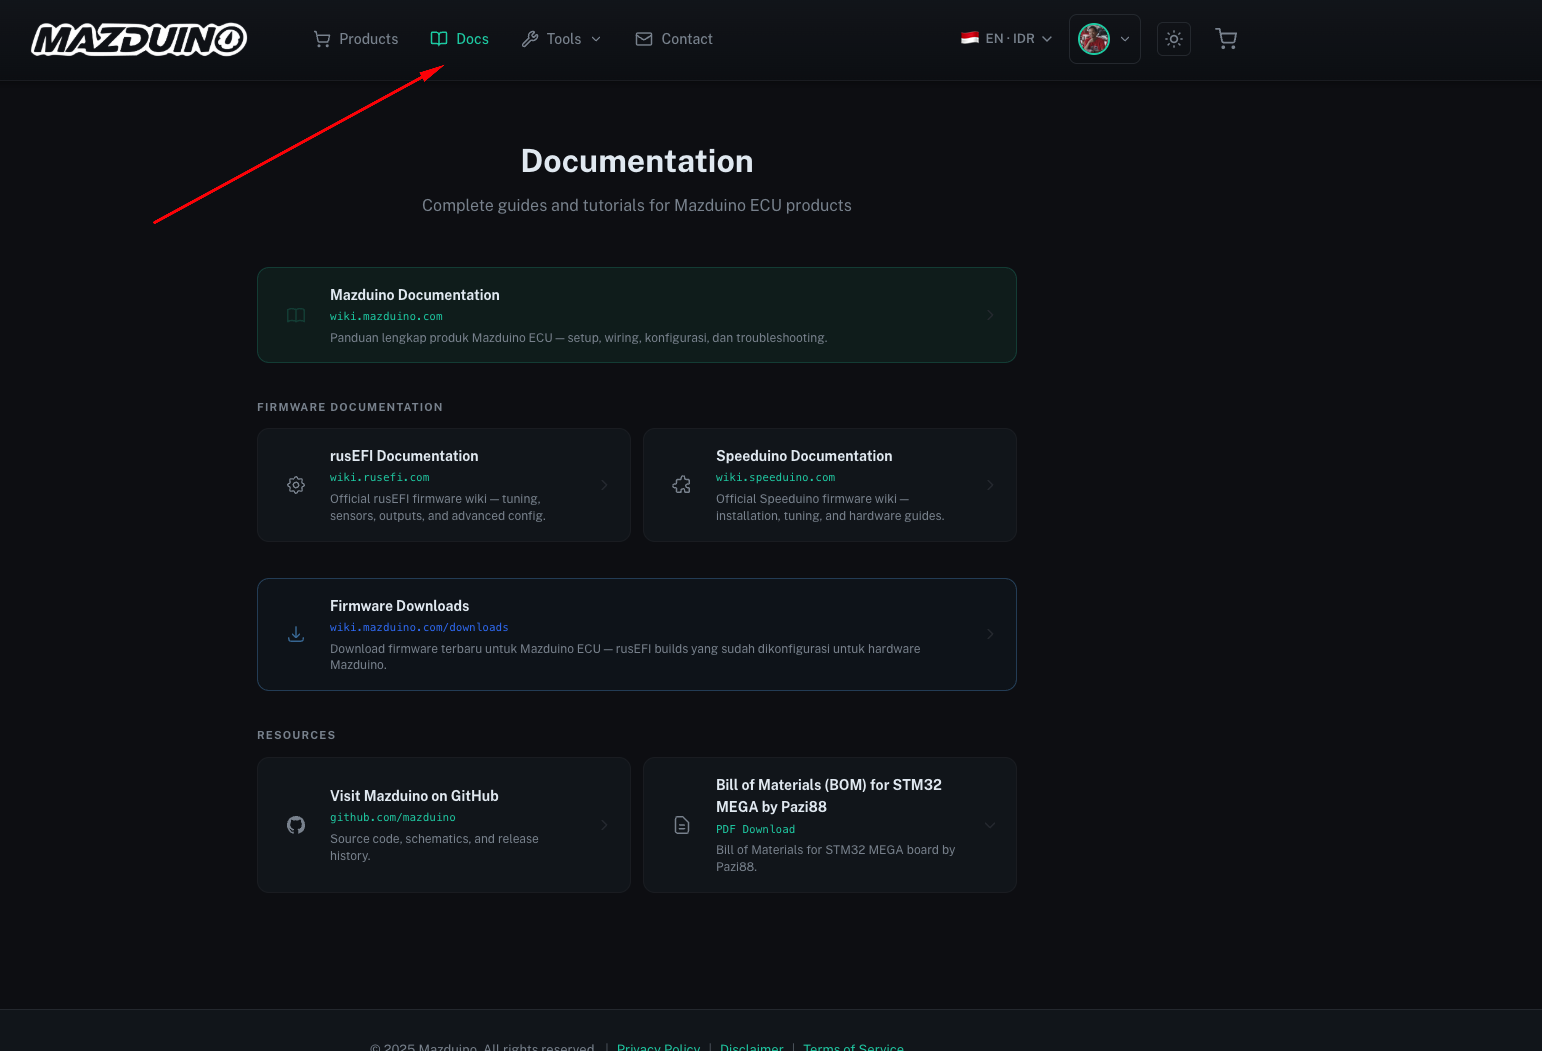Go to Products in the navigation
The width and height of the screenshot is (1542, 1051).
[356, 39]
